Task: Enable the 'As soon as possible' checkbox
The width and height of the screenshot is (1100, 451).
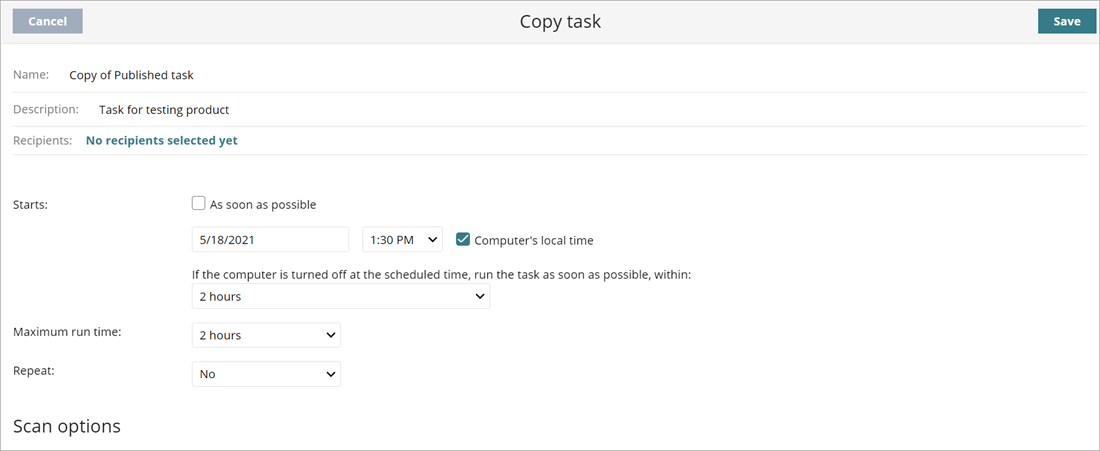Action: 199,204
